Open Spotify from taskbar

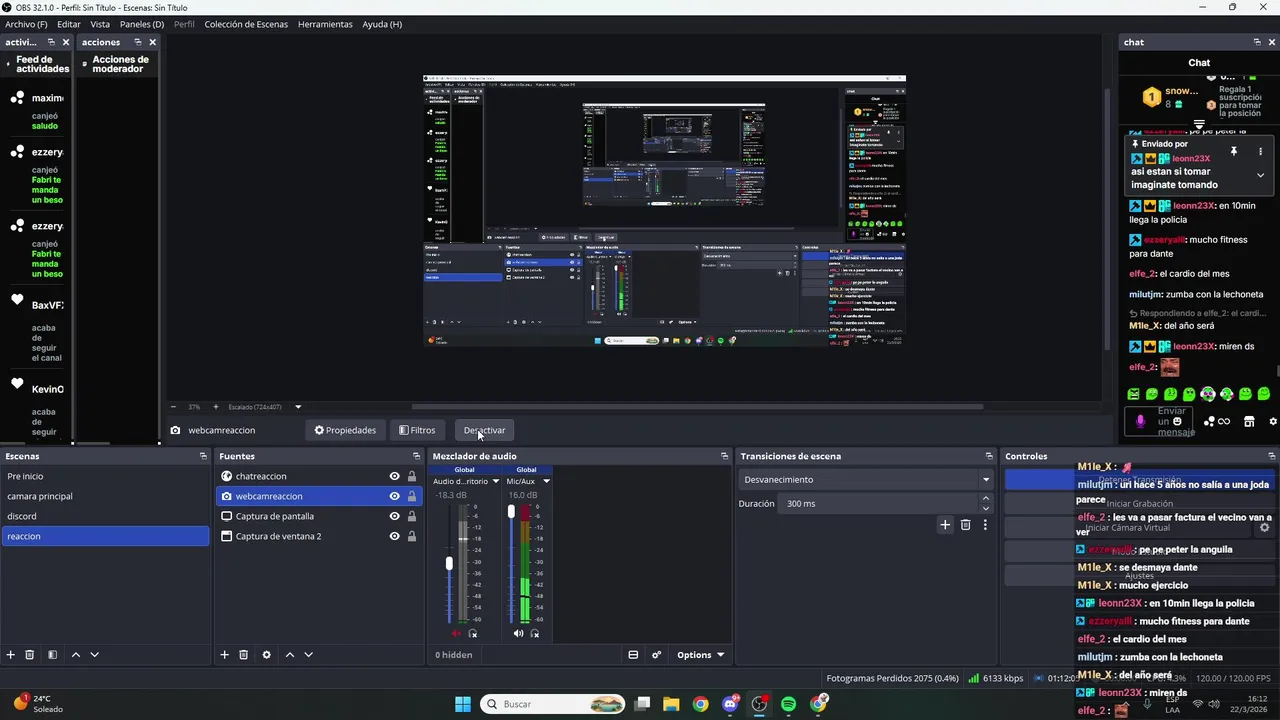point(788,704)
